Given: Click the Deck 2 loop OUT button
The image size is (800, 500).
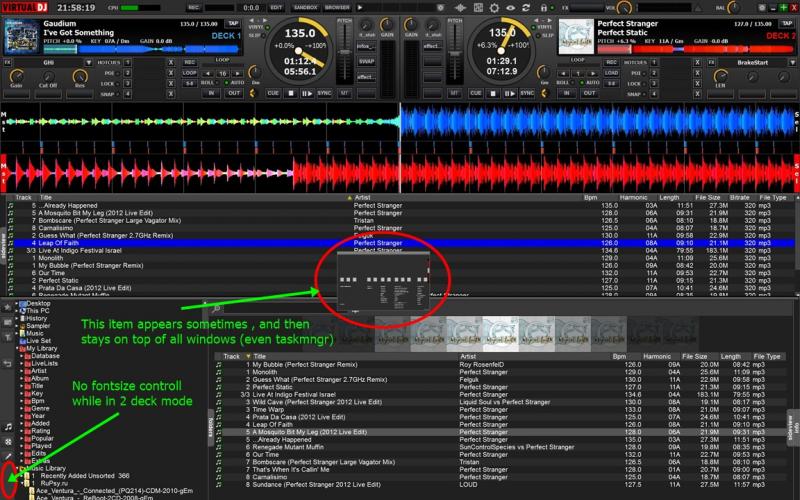Looking at the screenshot, I should (x=589, y=93).
